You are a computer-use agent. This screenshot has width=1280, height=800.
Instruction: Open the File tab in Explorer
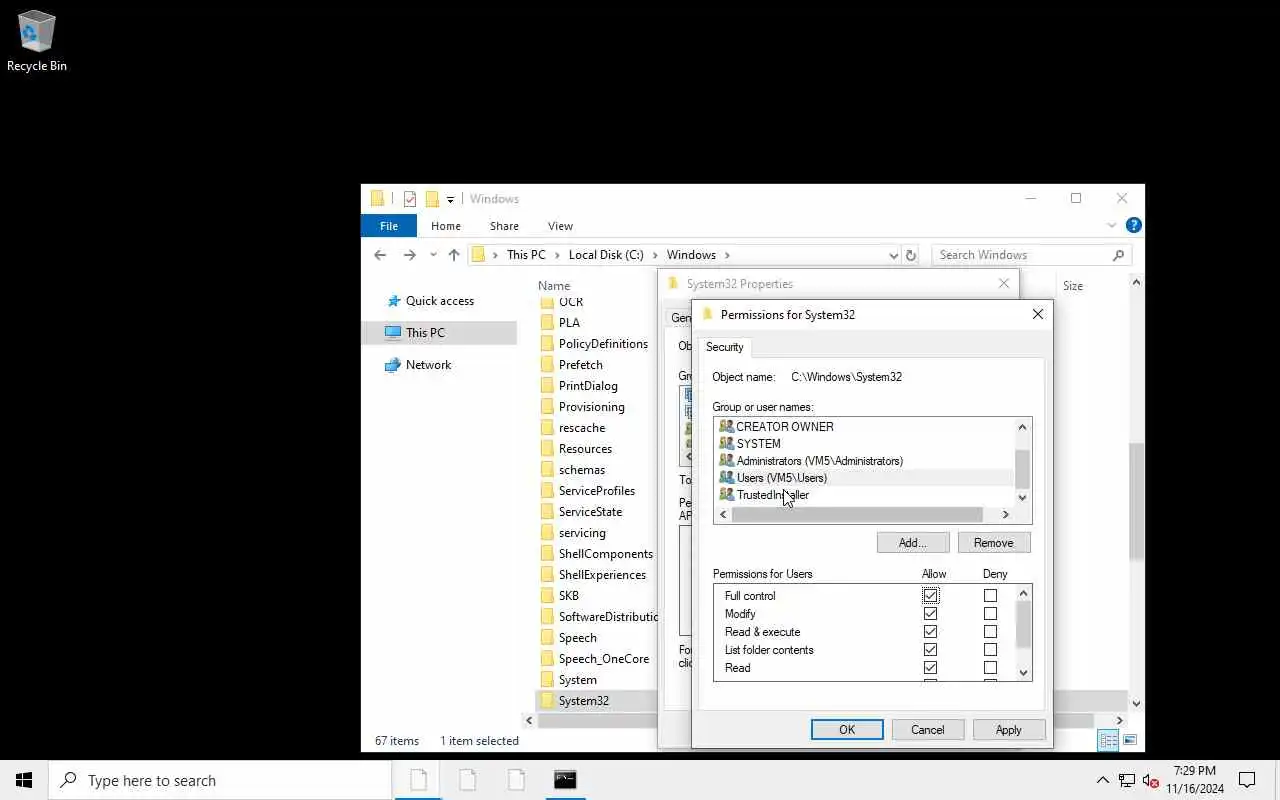tap(389, 226)
